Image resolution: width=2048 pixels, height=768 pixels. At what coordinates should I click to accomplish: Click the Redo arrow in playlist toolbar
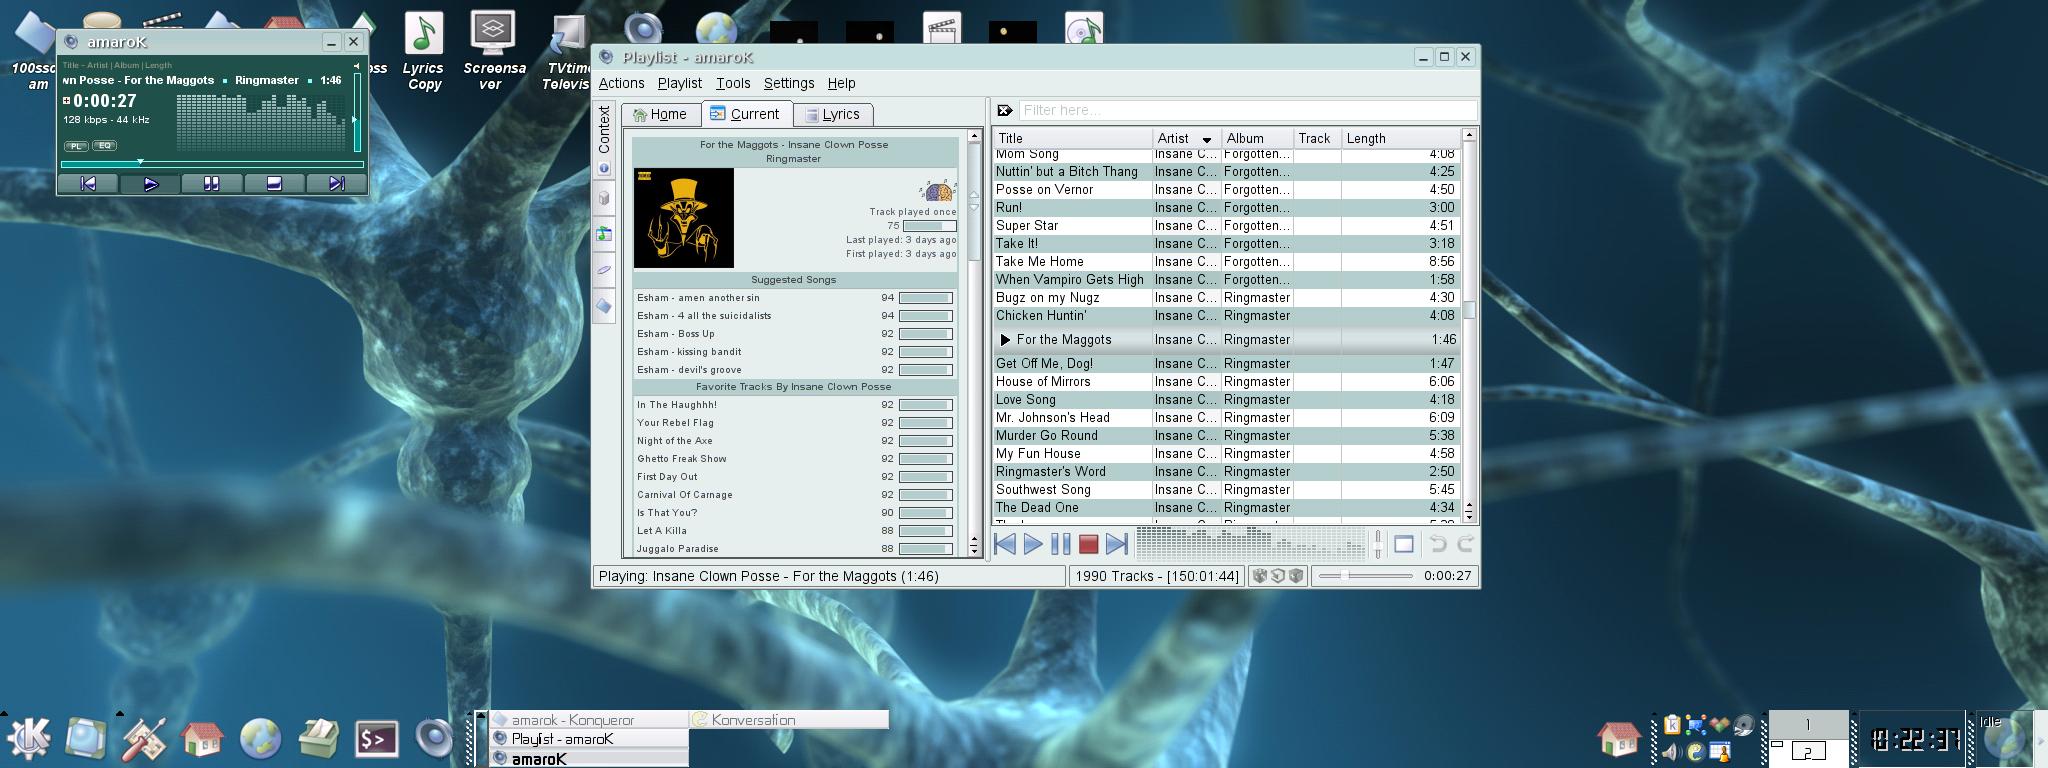pyautogui.click(x=1465, y=544)
